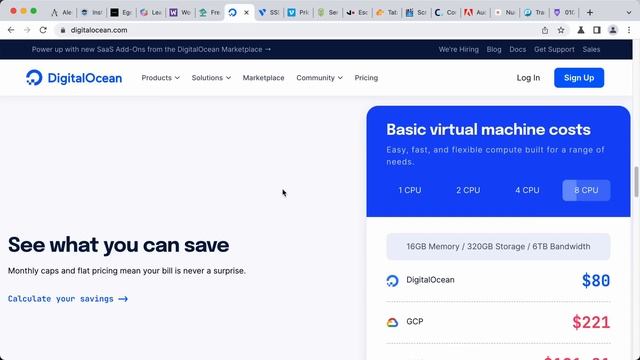Switch to the 'Co' browser tab
This screenshot has width=640, height=360.
[x=445, y=13]
